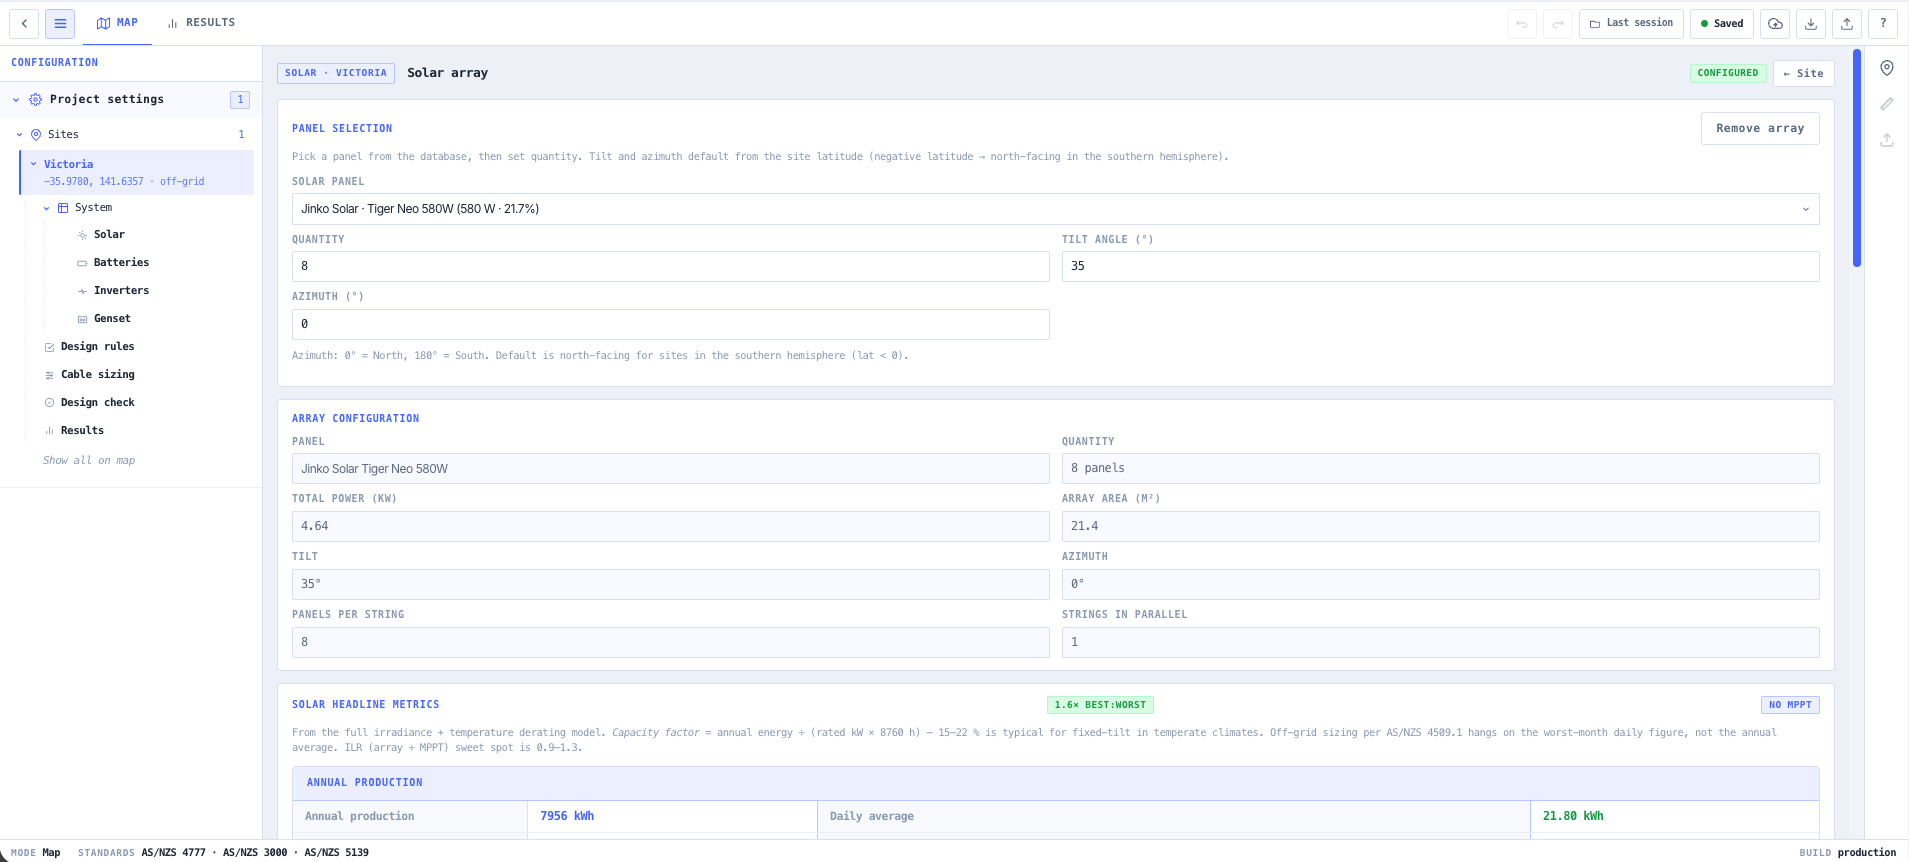The width and height of the screenshot is (1909, 862).
Task: Collapse the Project settings section chevron
Action: [x=16, y=99]
